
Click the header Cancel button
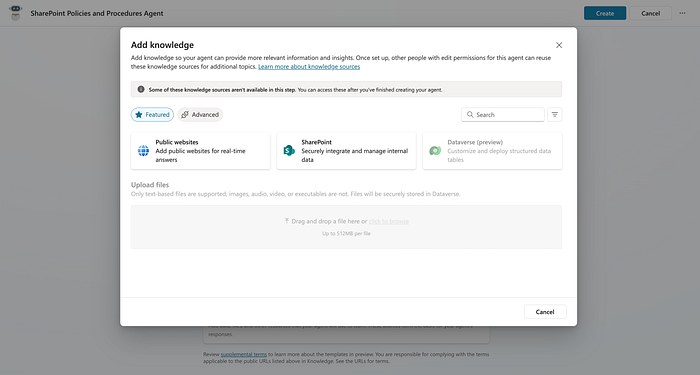650,13
